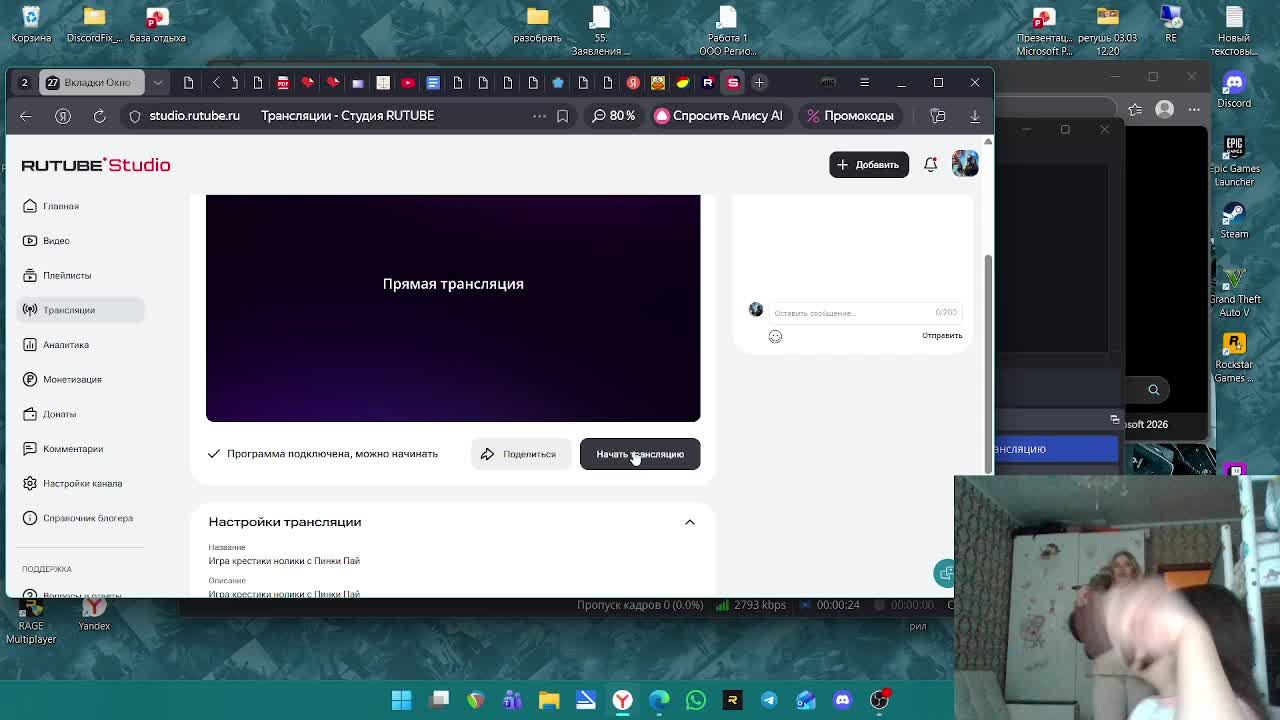This screenshot has height=720, width=1280.
Task: Open Аналитика in the sidebar
Action: pyautogui.click(x=65, y=345)
